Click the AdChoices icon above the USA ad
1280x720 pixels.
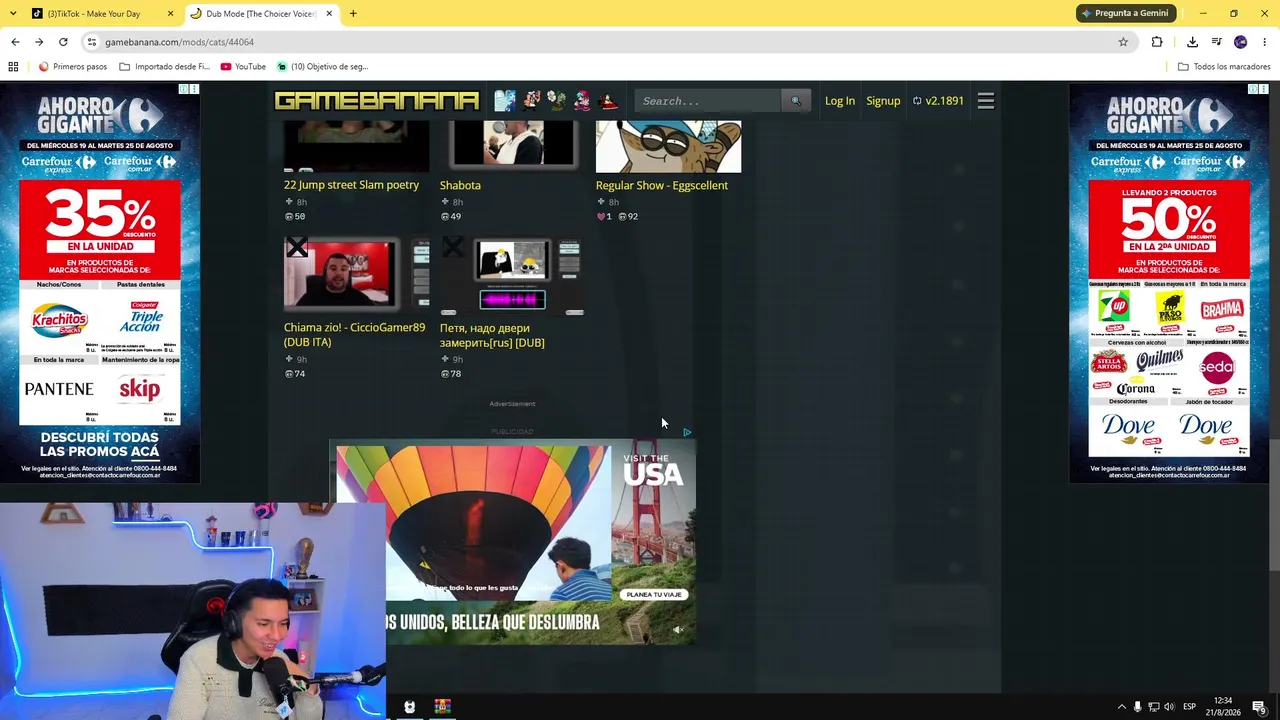coord(687,432)
